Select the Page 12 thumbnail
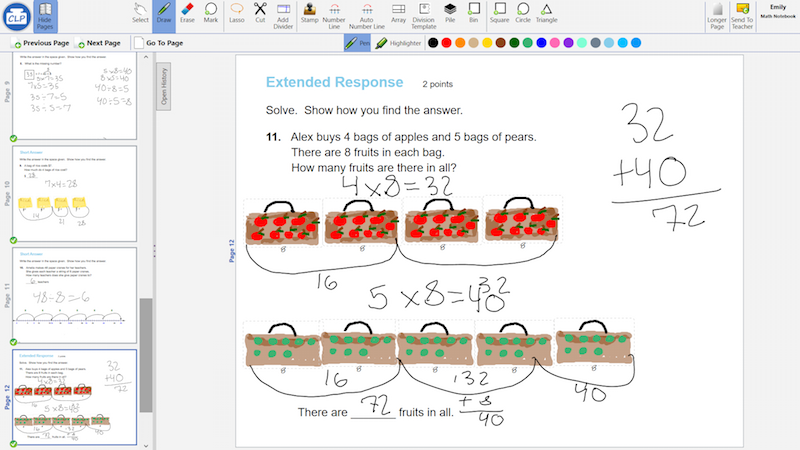 click(x=74, y=397)
